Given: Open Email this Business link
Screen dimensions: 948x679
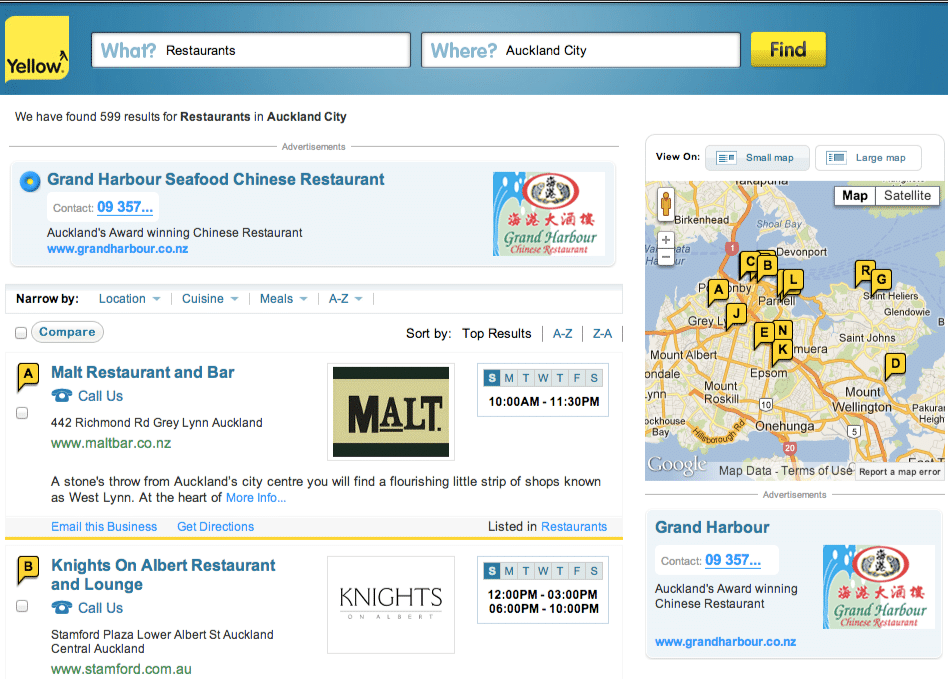Looking at the screenshot, I should coord(104,527).
